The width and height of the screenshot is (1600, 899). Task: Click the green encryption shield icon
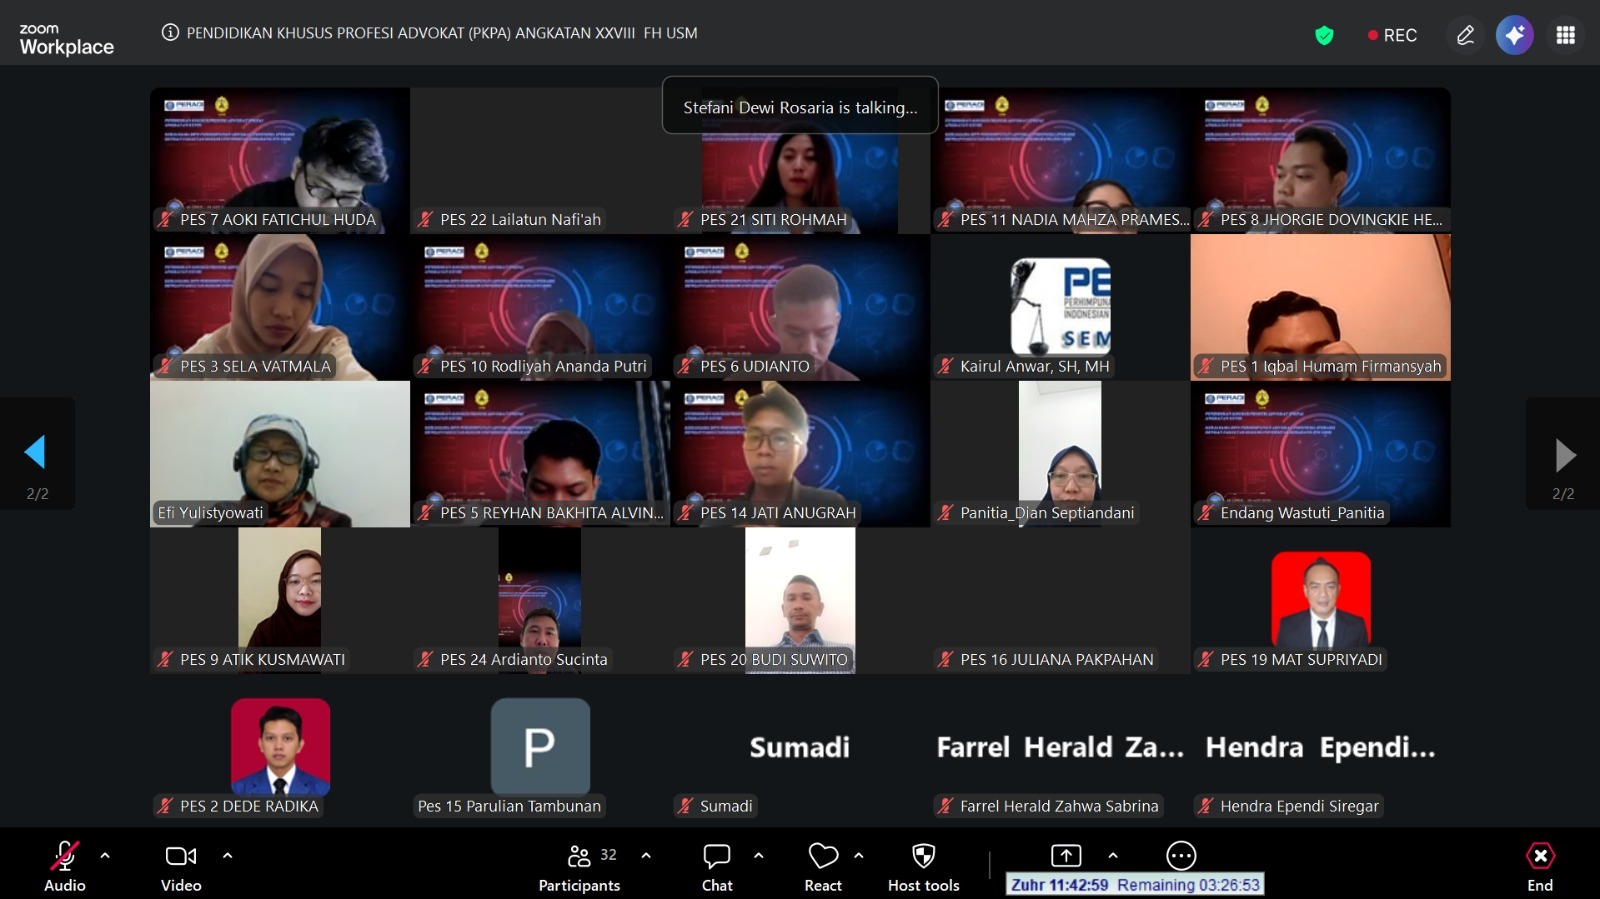pyautogui.click(x=1324, y=36)
